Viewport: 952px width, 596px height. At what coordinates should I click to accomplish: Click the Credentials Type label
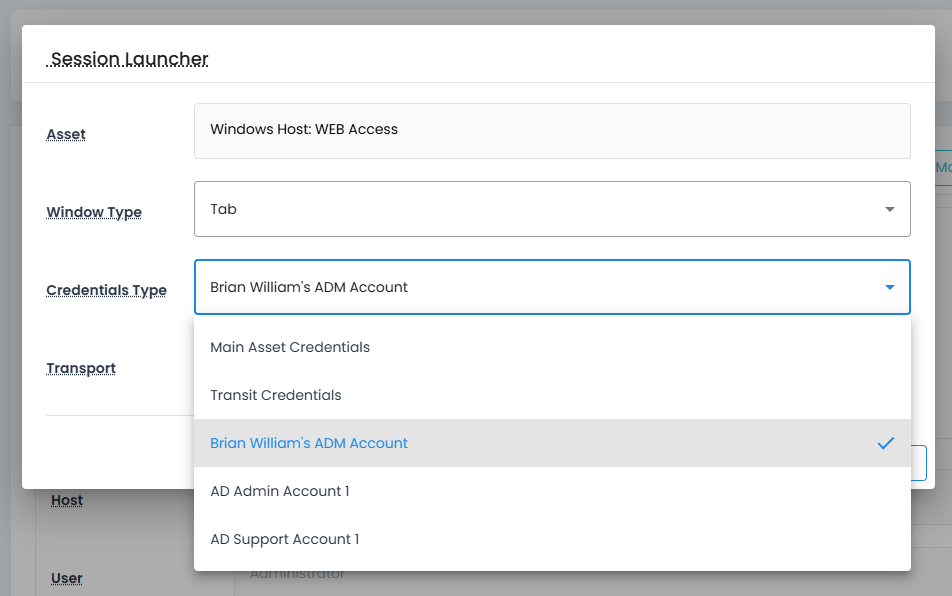point(106,290)
